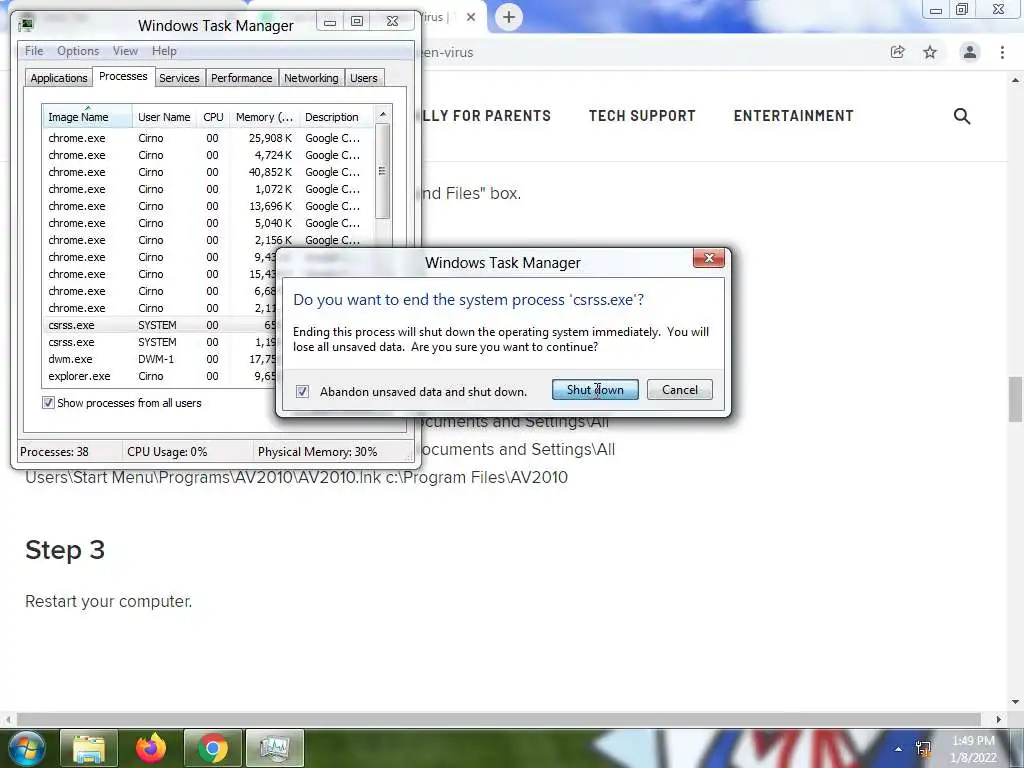Click the taskbar clock showing 1:49 PM
1024x768 pixels.
[973, 749]
